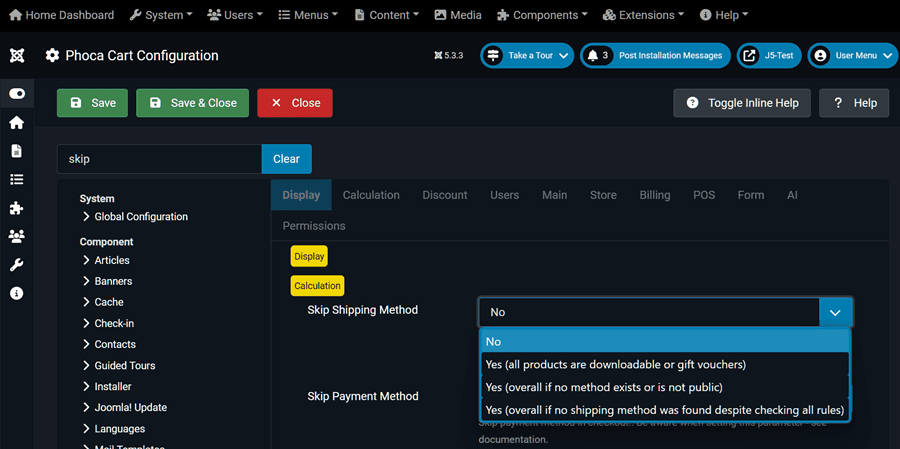Switch to the Calculation tab
This screenshot has height=449, width=900.
[371, 195]
